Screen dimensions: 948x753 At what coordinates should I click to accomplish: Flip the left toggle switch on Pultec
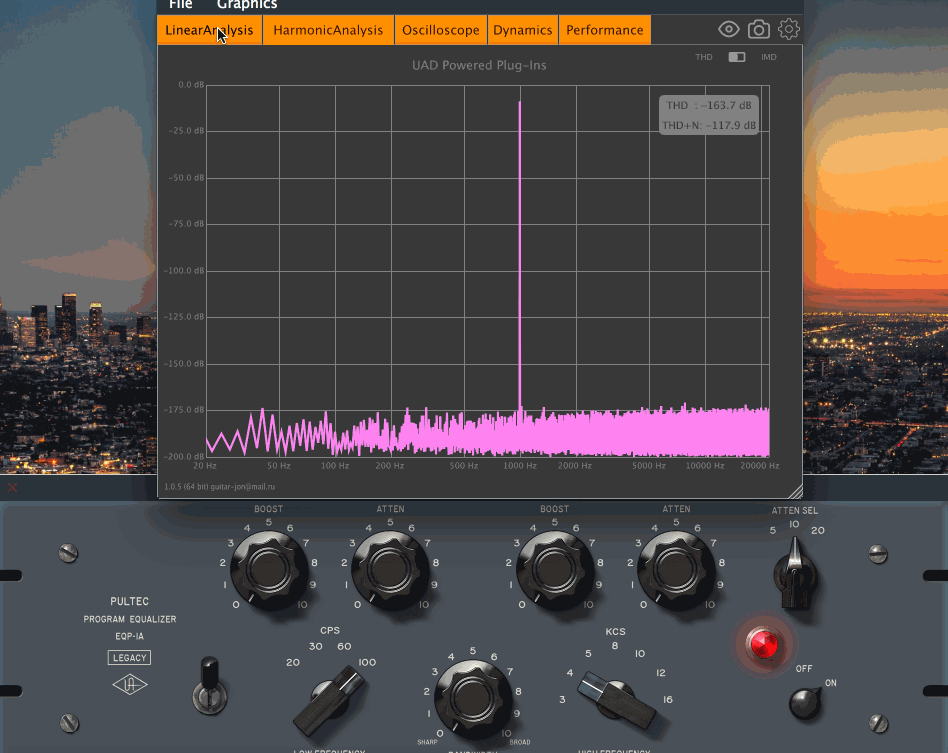point(209,686)
